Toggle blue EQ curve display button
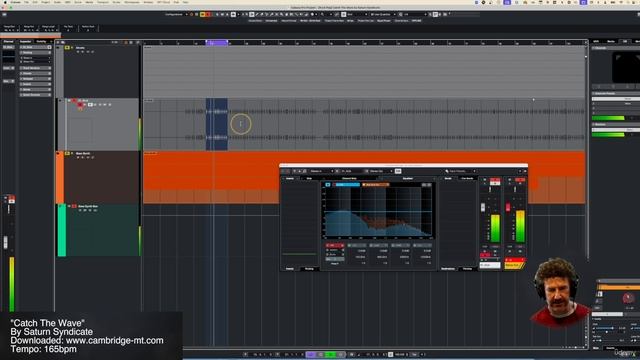640x360 pixels. click(x=328, y=185)
